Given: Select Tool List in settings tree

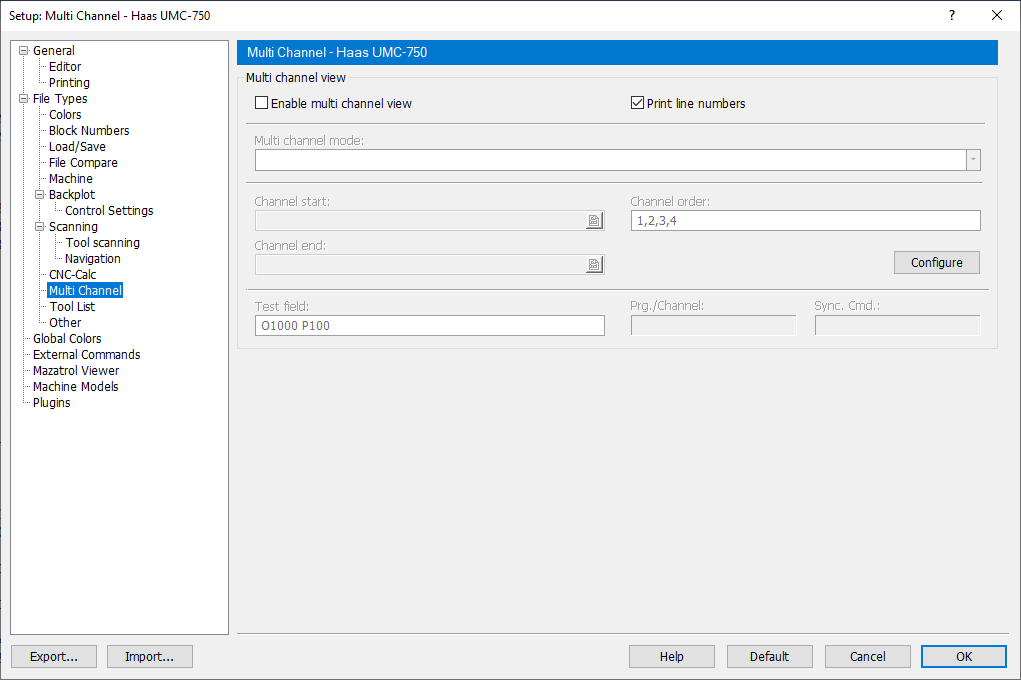Looking at the screenshot, I should (x=72, y=307).
